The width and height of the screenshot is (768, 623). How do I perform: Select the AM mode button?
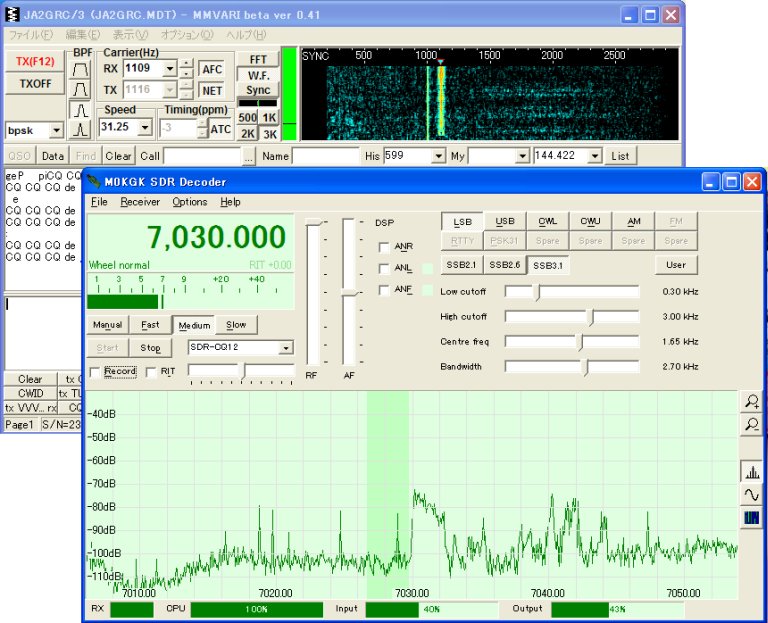pyautogui.click(x=633, y=221)
